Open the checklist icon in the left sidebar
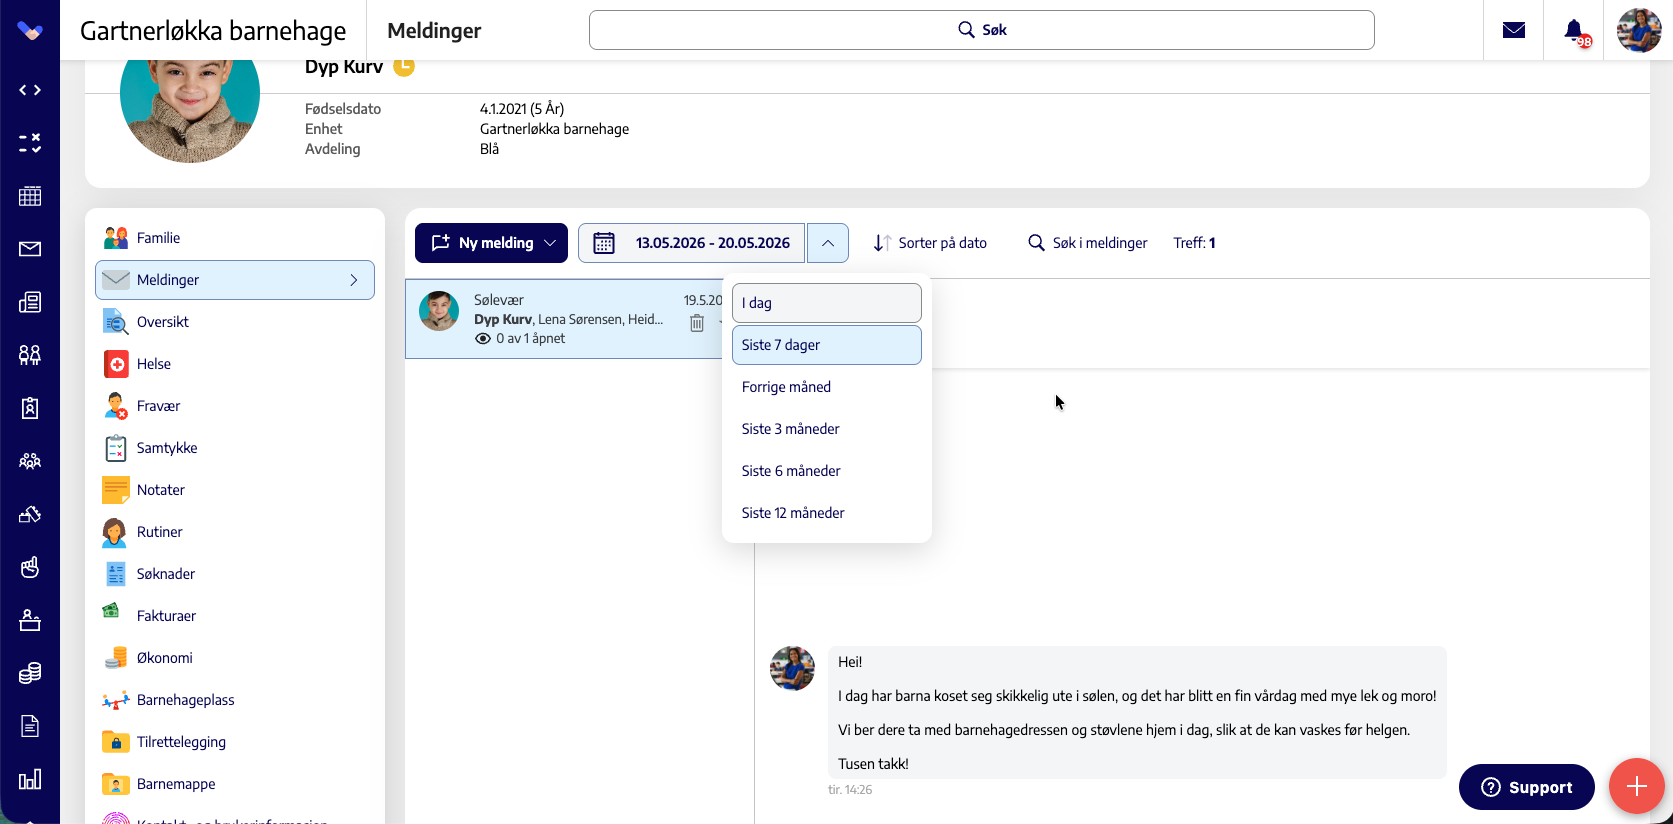This screenshot has width=1673, height=824. [30, 143]
